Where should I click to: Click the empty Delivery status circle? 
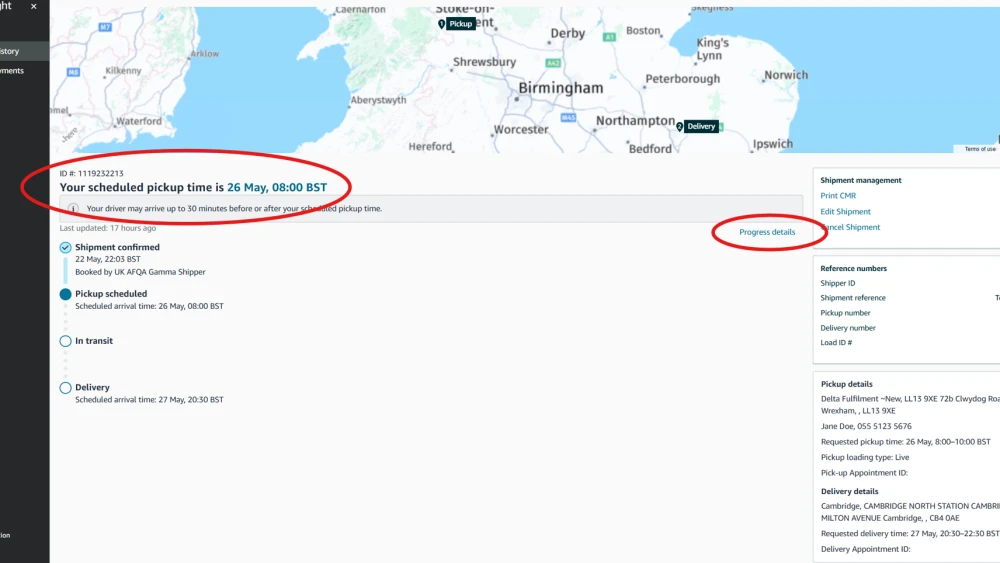[x=65, y=388]
